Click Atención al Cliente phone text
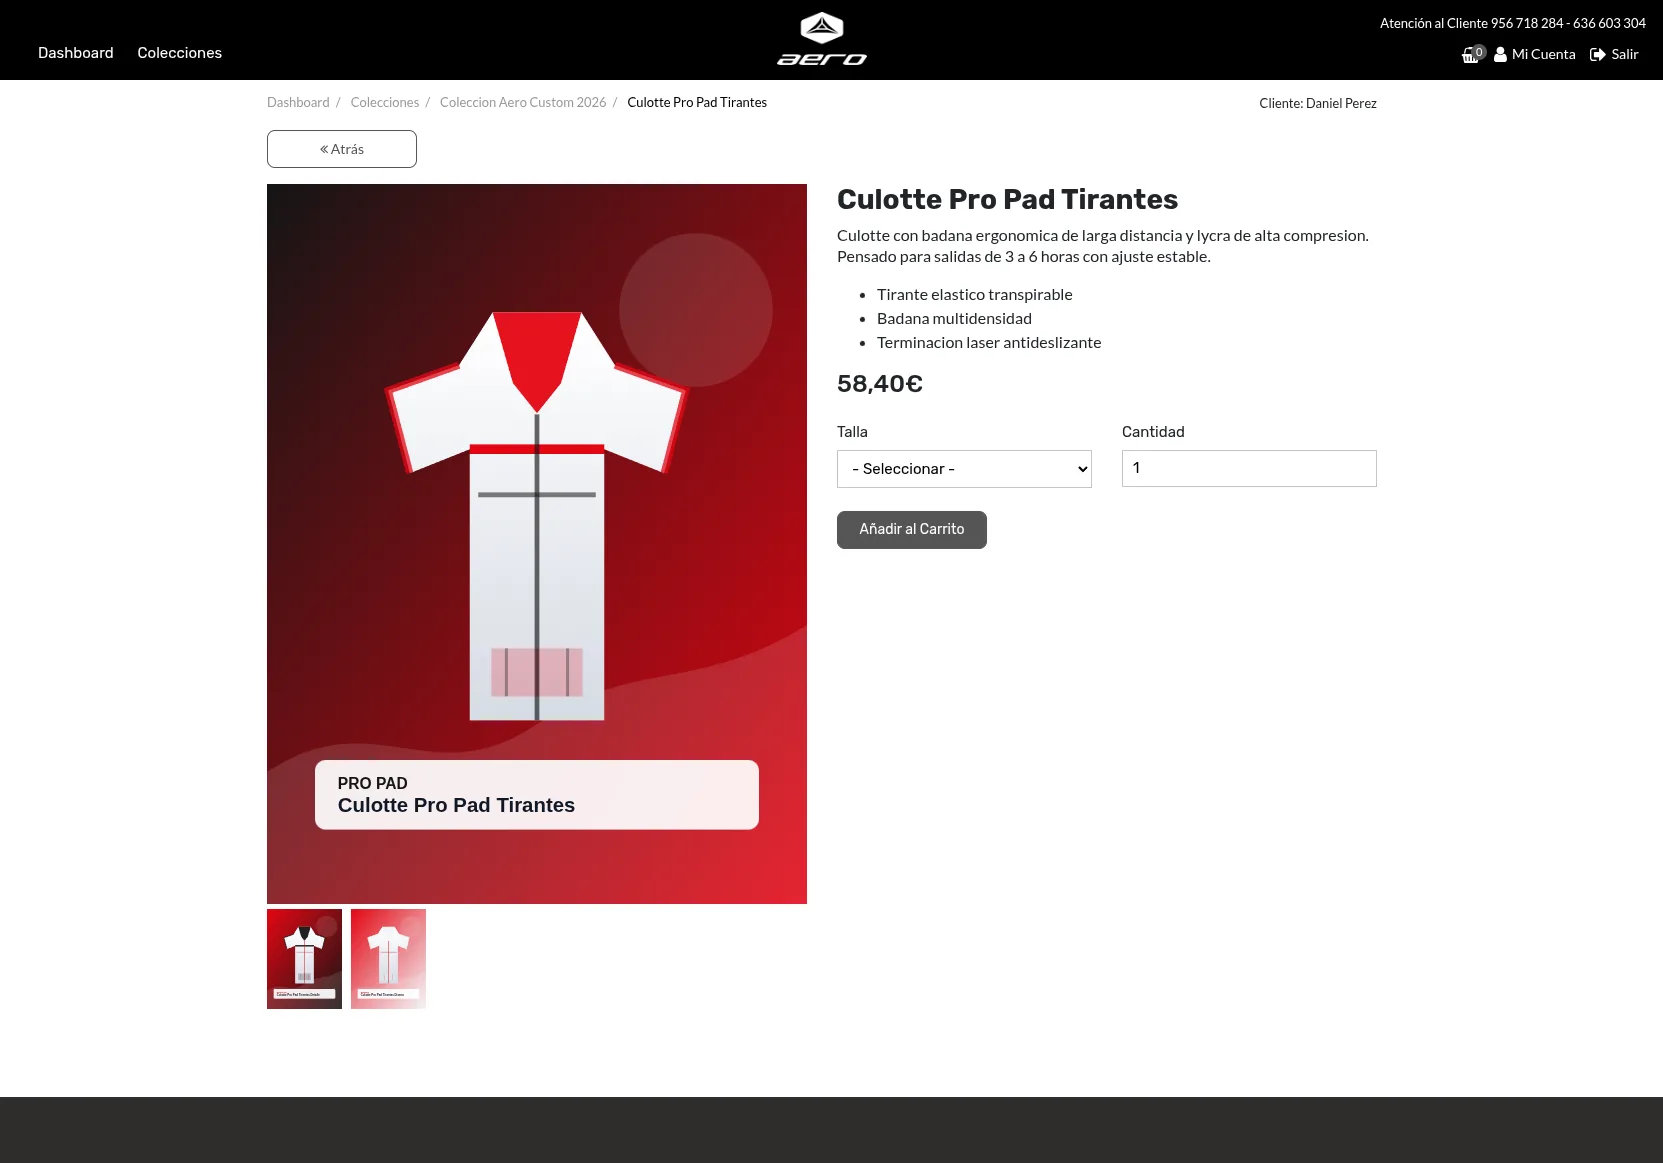 (x=1513, y=23)
